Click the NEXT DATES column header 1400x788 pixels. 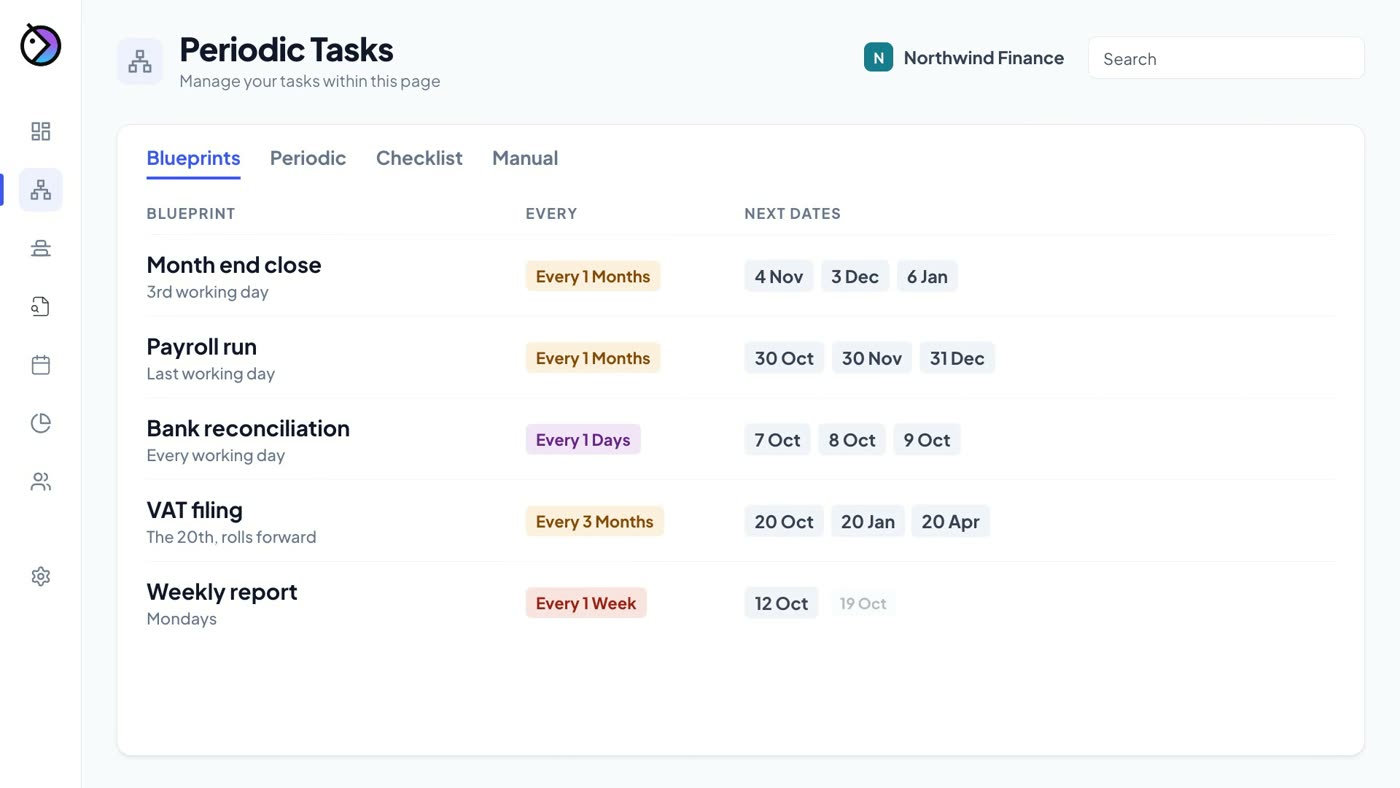coord(793,213)
